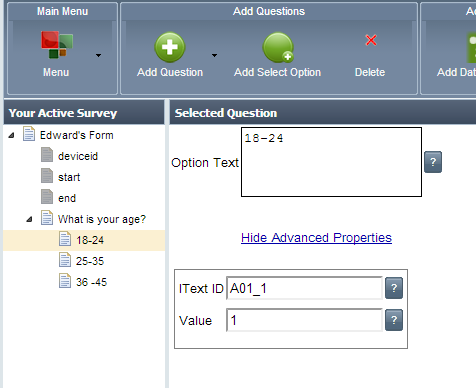Select the 36 -45 option in tree
This screenshot has width=476, height=388.
pos(91,282)
